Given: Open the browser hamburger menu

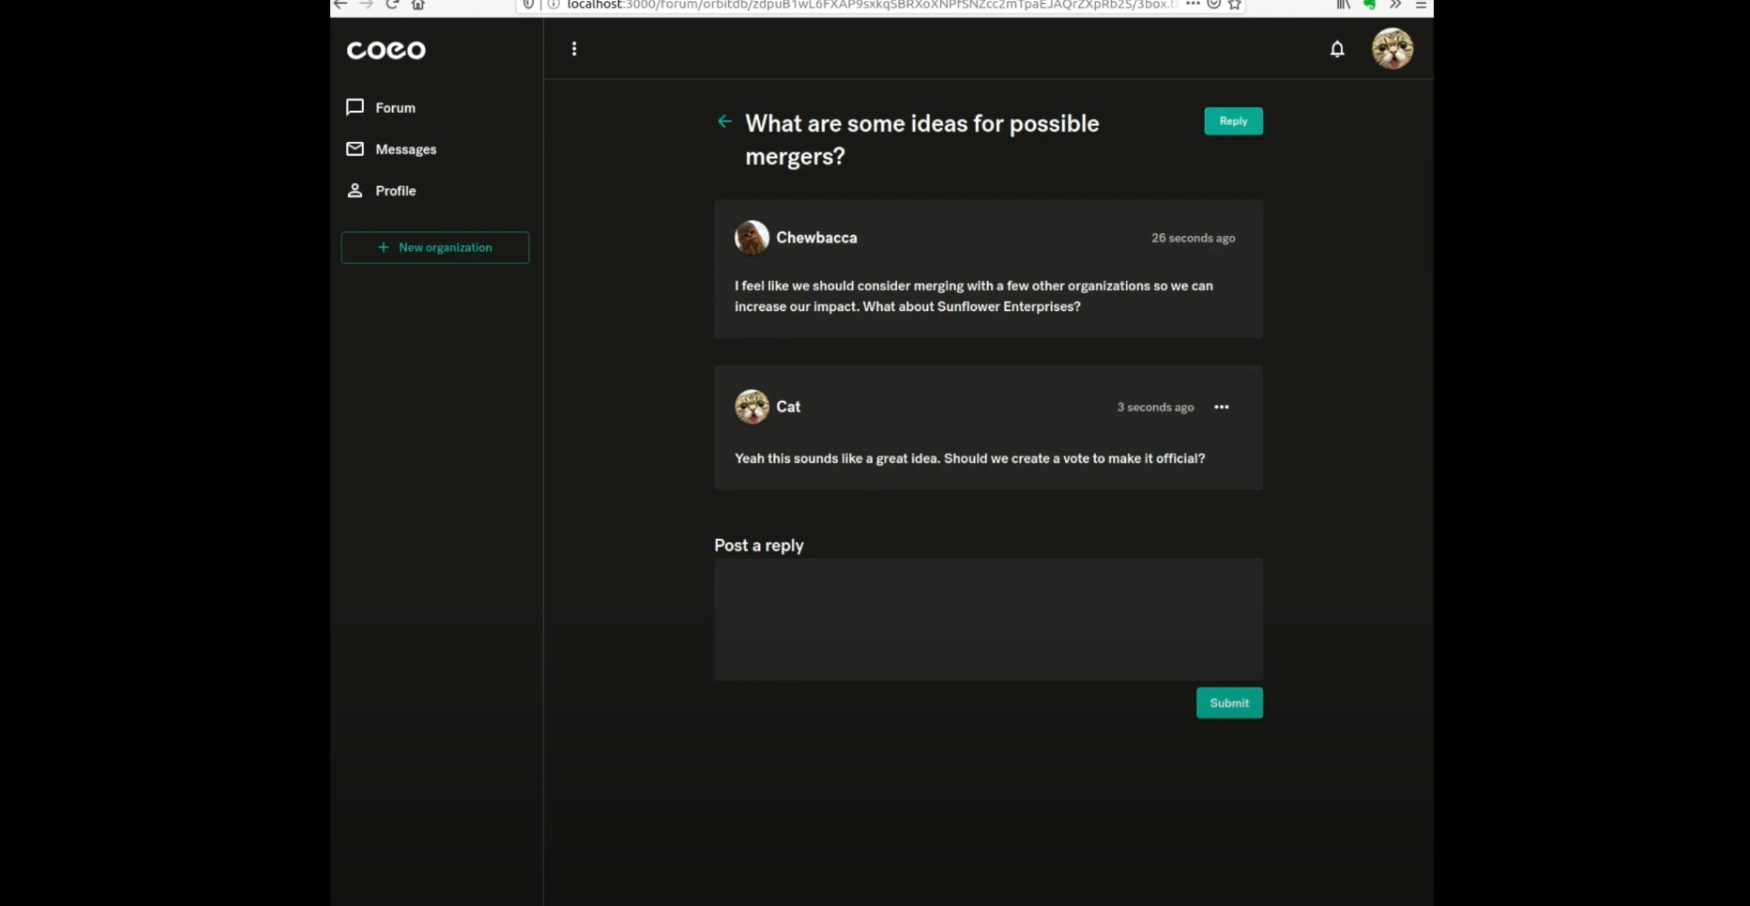Looking at the screenshot, I should (1421, 5).
